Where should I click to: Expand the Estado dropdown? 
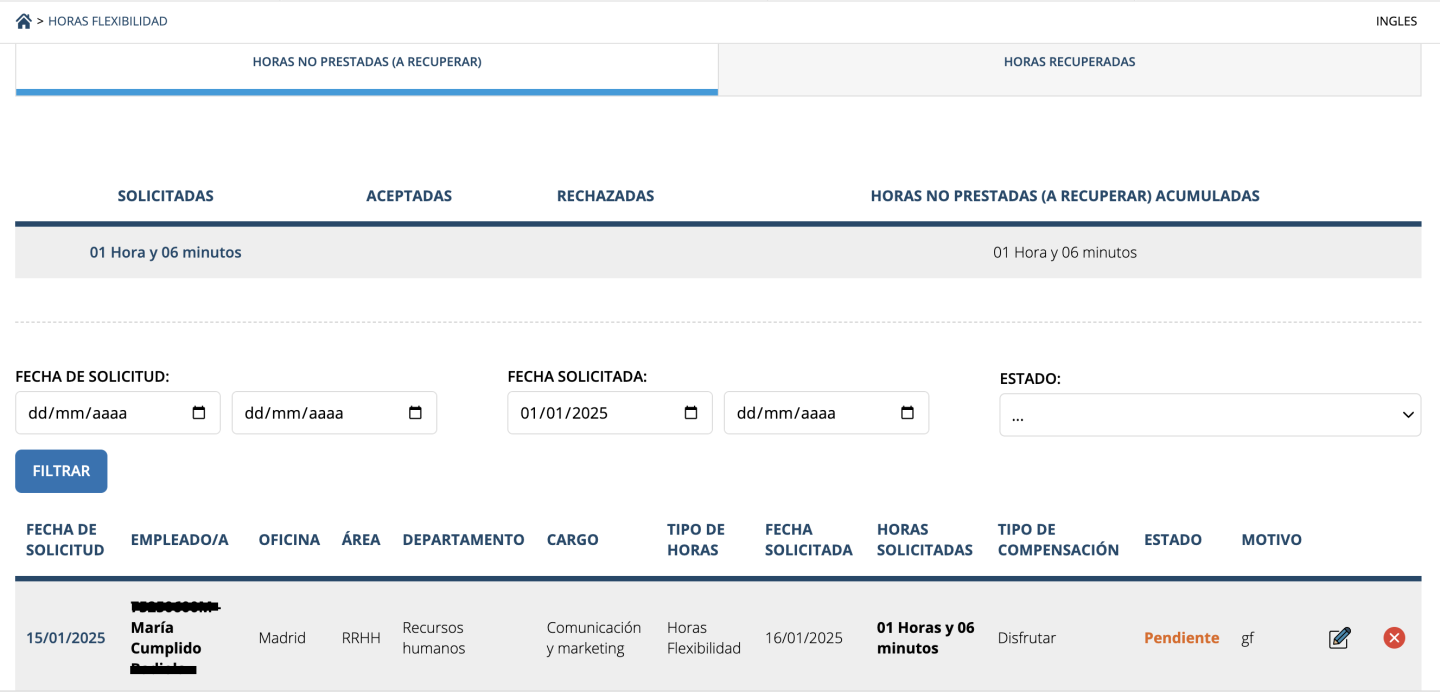tap(1209, 415)
